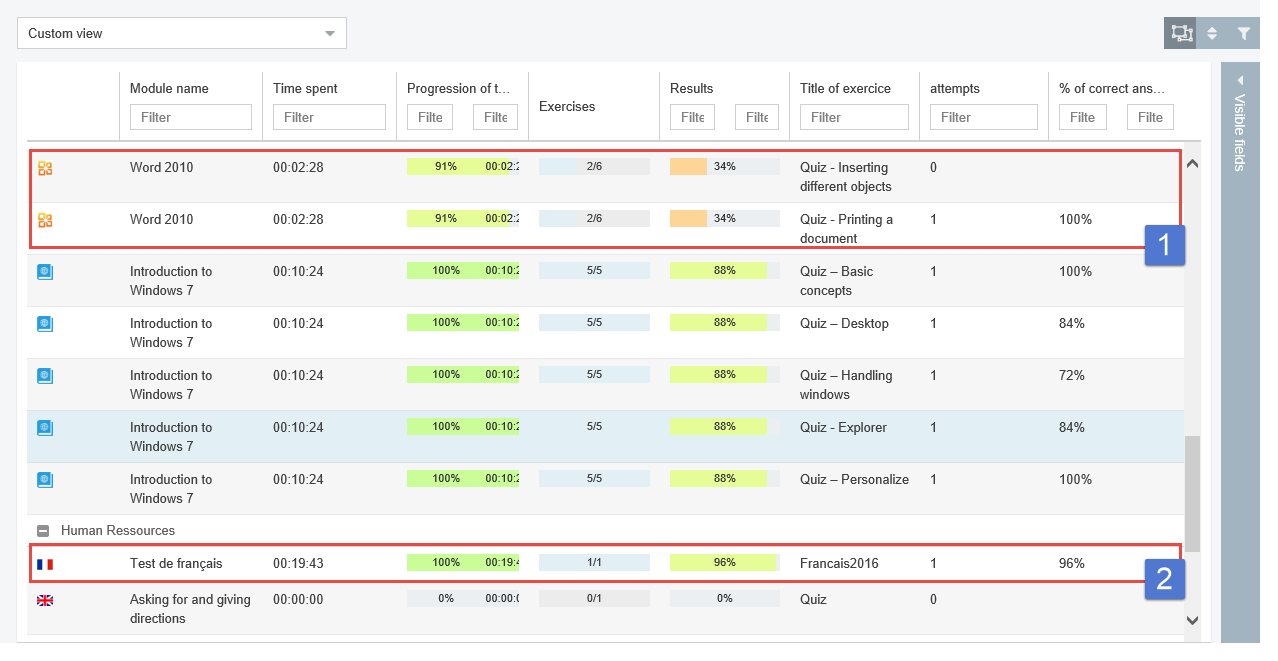Click the funnel filter icon at top right

[1243, 33]
